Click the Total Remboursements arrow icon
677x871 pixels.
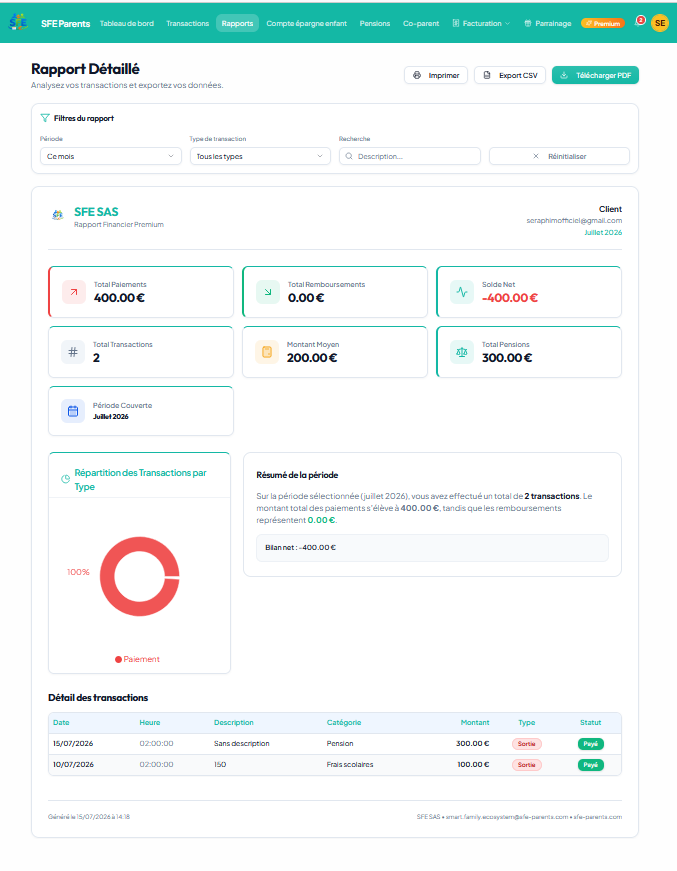pos(268,292)
